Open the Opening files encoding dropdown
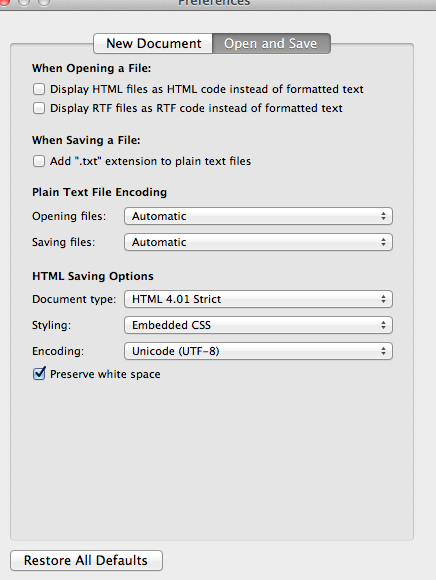 pyautogui.click(x=258, y=216)
